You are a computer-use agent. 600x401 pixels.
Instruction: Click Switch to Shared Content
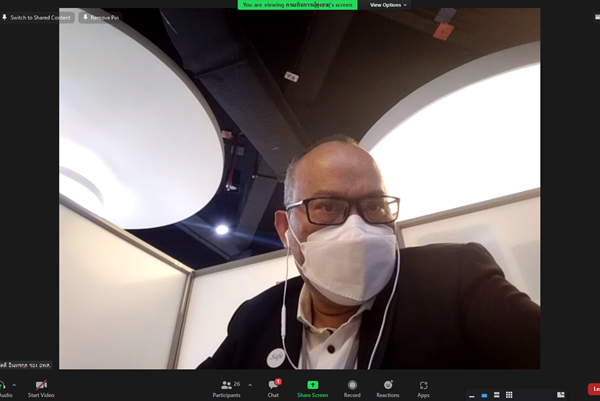(x=37, y=17)
